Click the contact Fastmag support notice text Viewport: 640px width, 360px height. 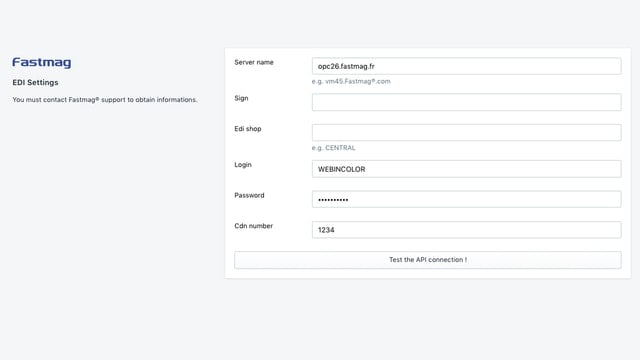pos(105,100)
